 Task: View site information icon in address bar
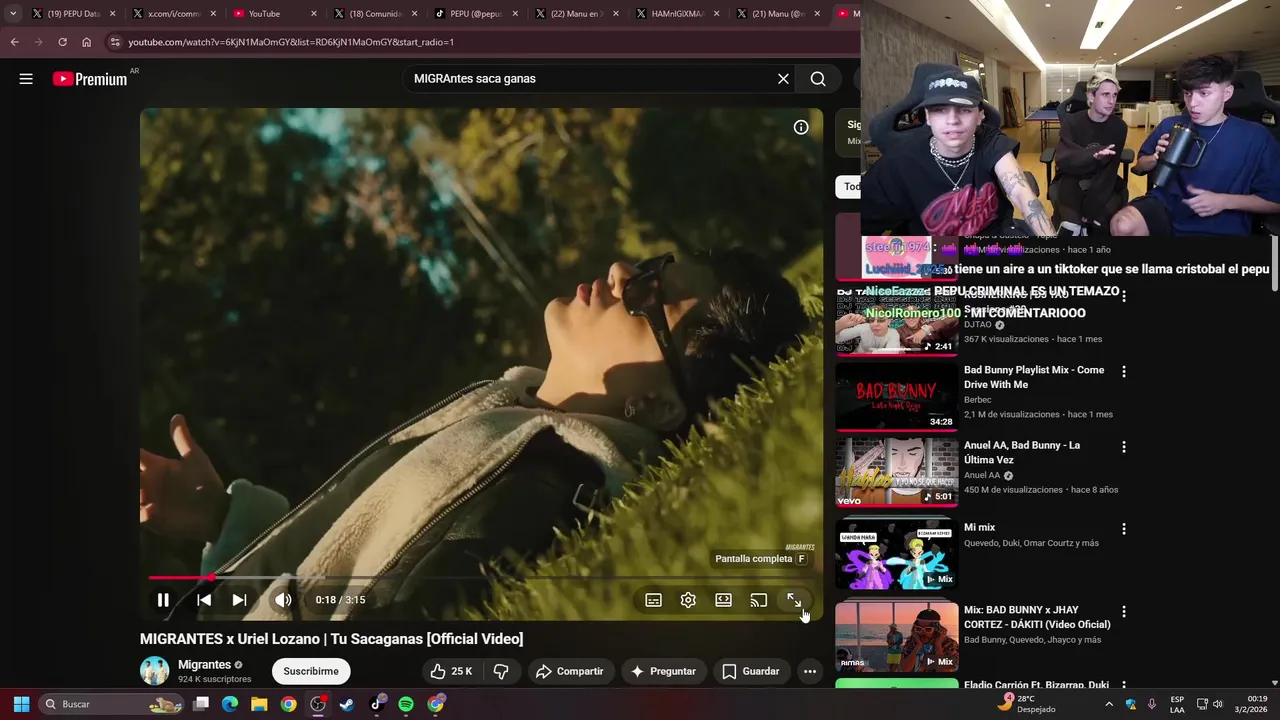point(115,42)
